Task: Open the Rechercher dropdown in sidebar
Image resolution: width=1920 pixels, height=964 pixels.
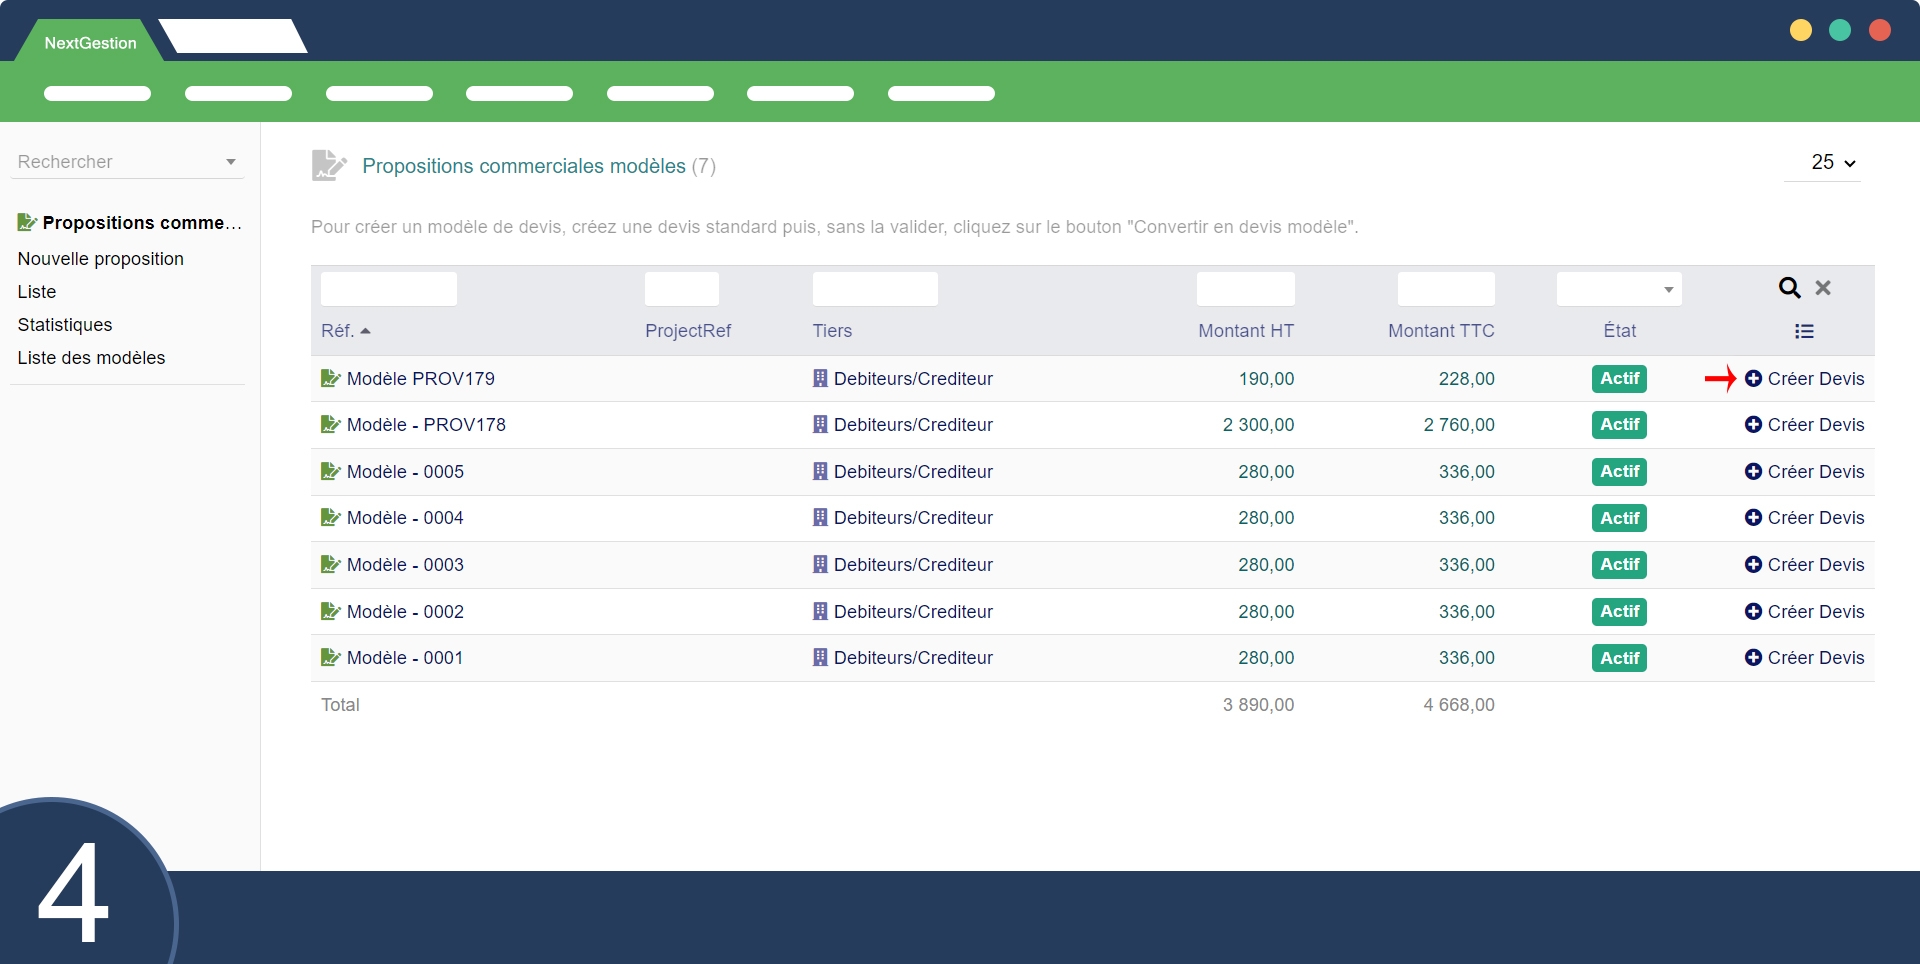Action: (x=127, y=162)
